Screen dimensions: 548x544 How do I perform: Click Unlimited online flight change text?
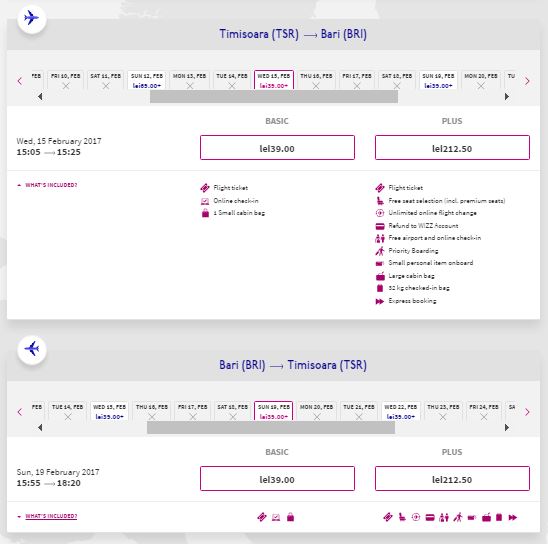433,213
